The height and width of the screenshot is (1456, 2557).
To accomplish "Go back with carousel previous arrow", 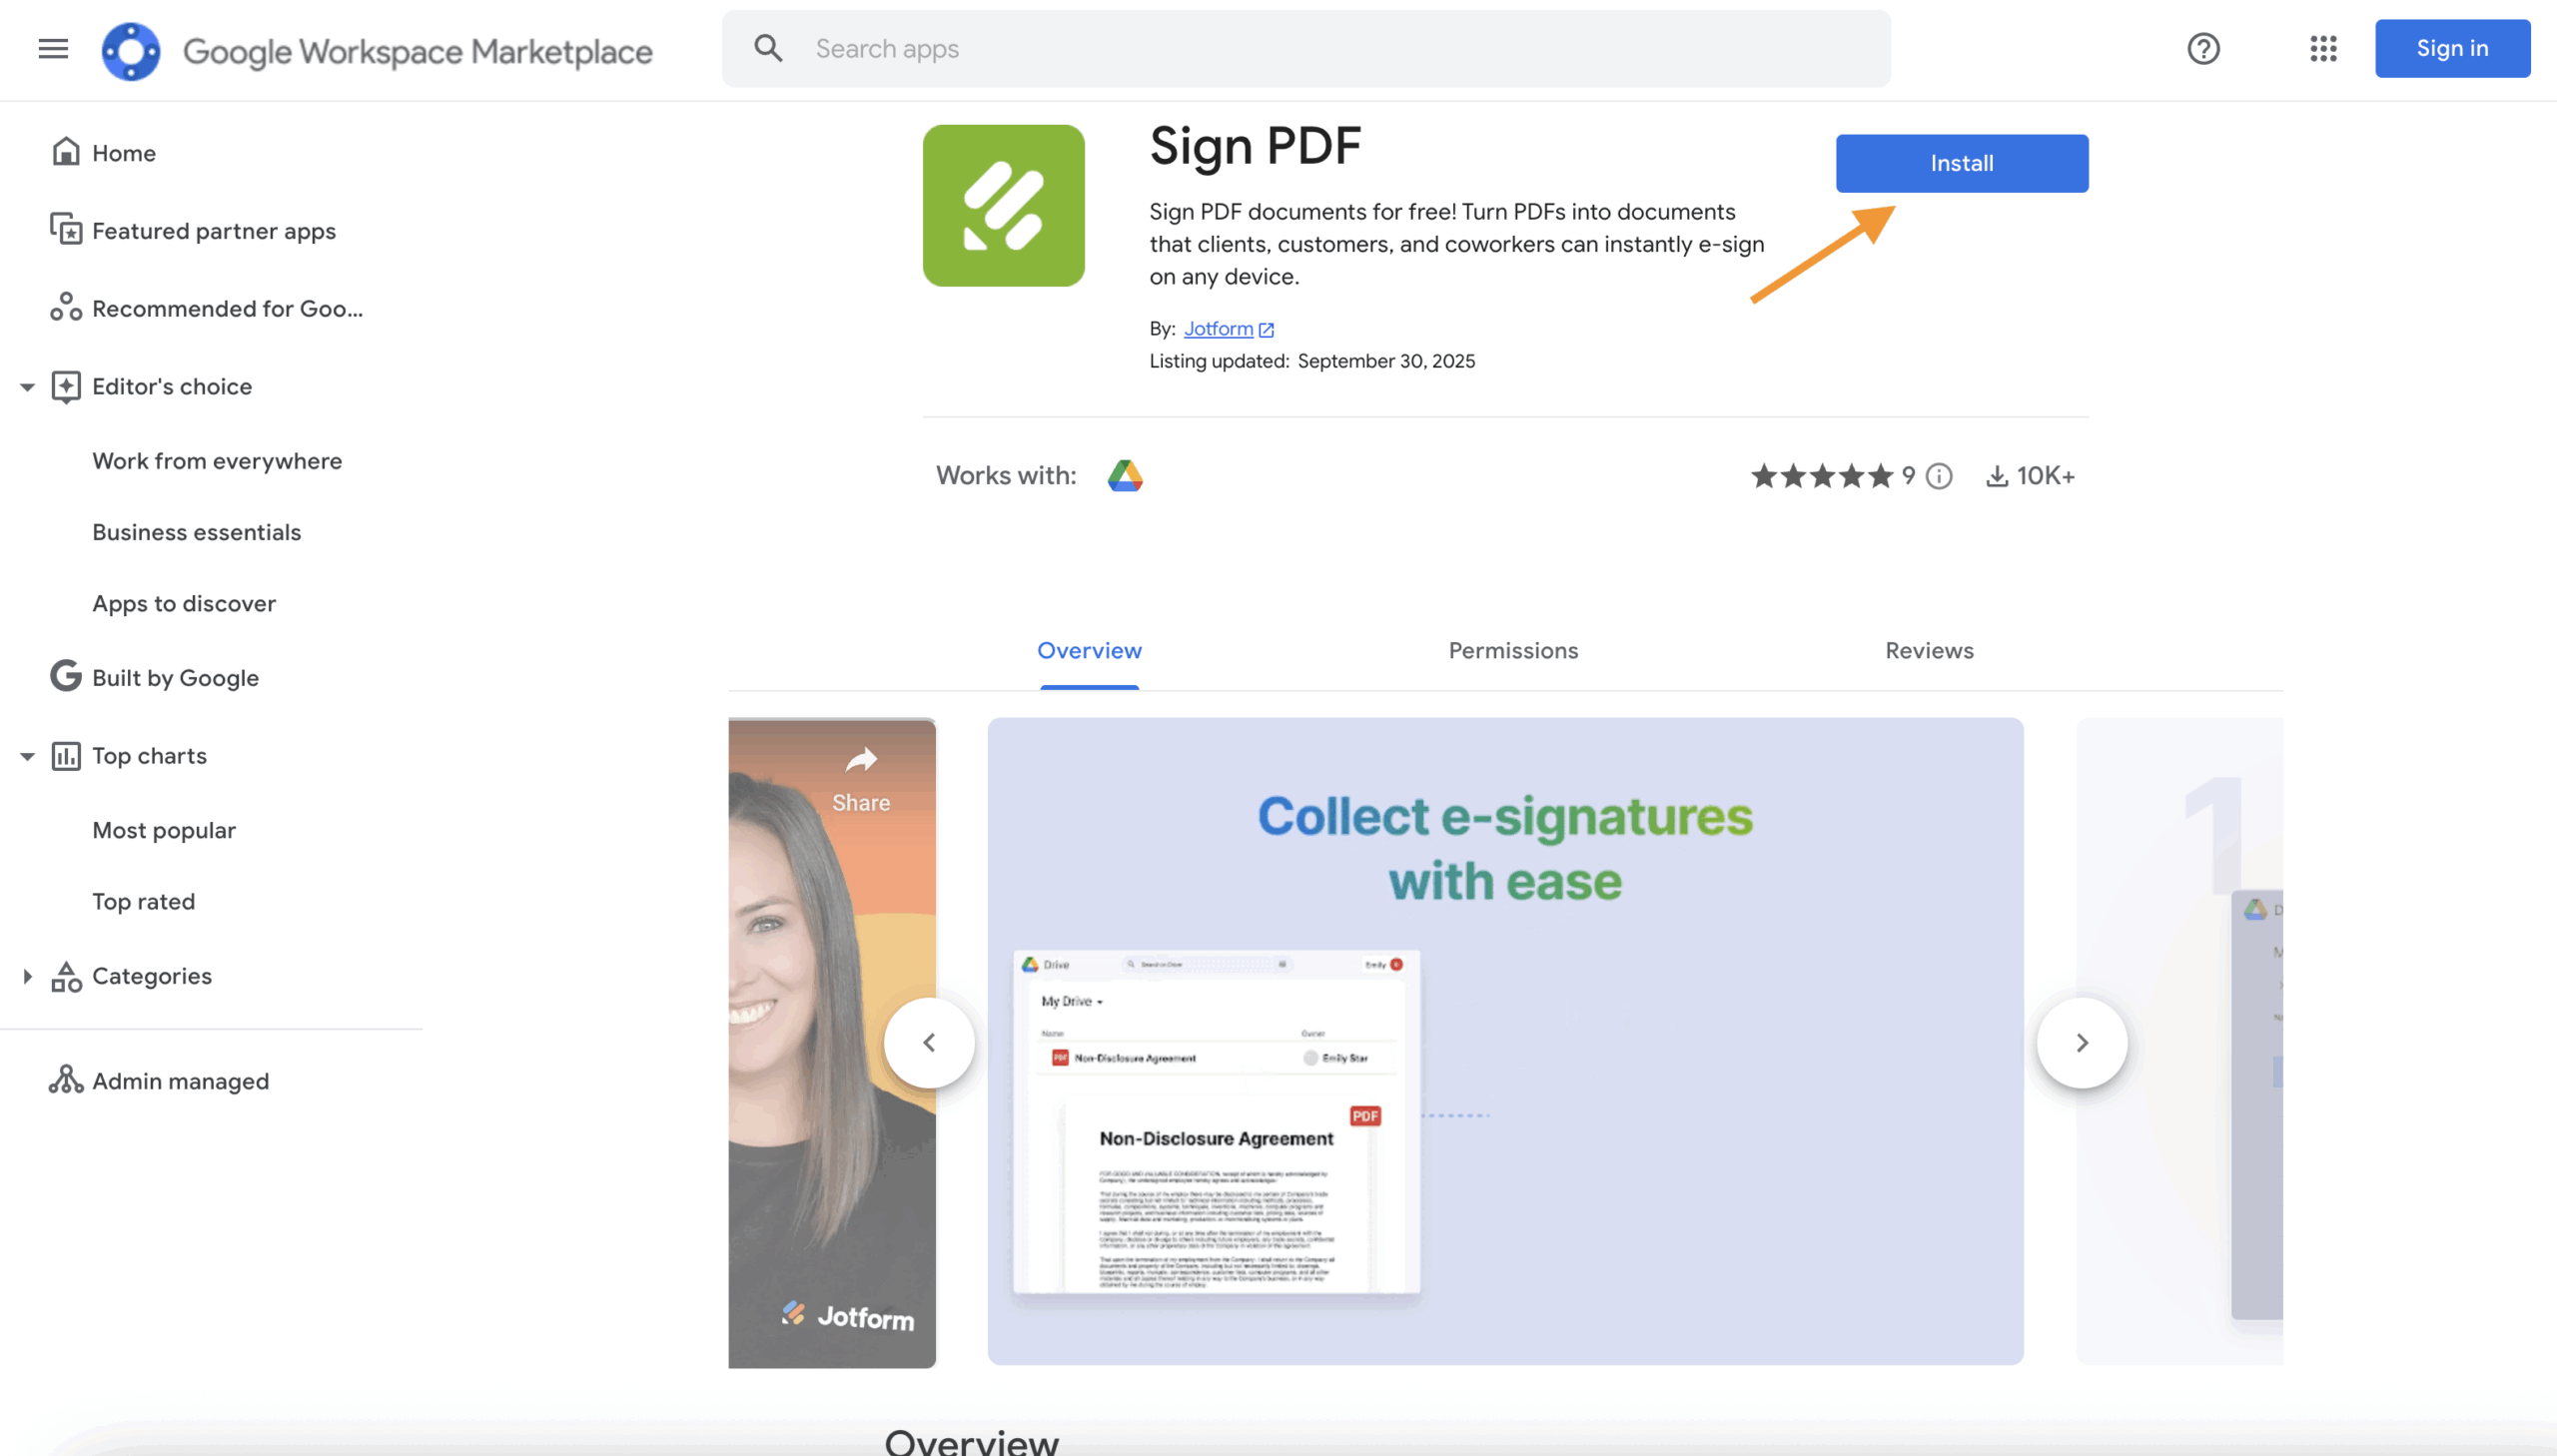I will pyautogui.click(x=929, y=1043).
